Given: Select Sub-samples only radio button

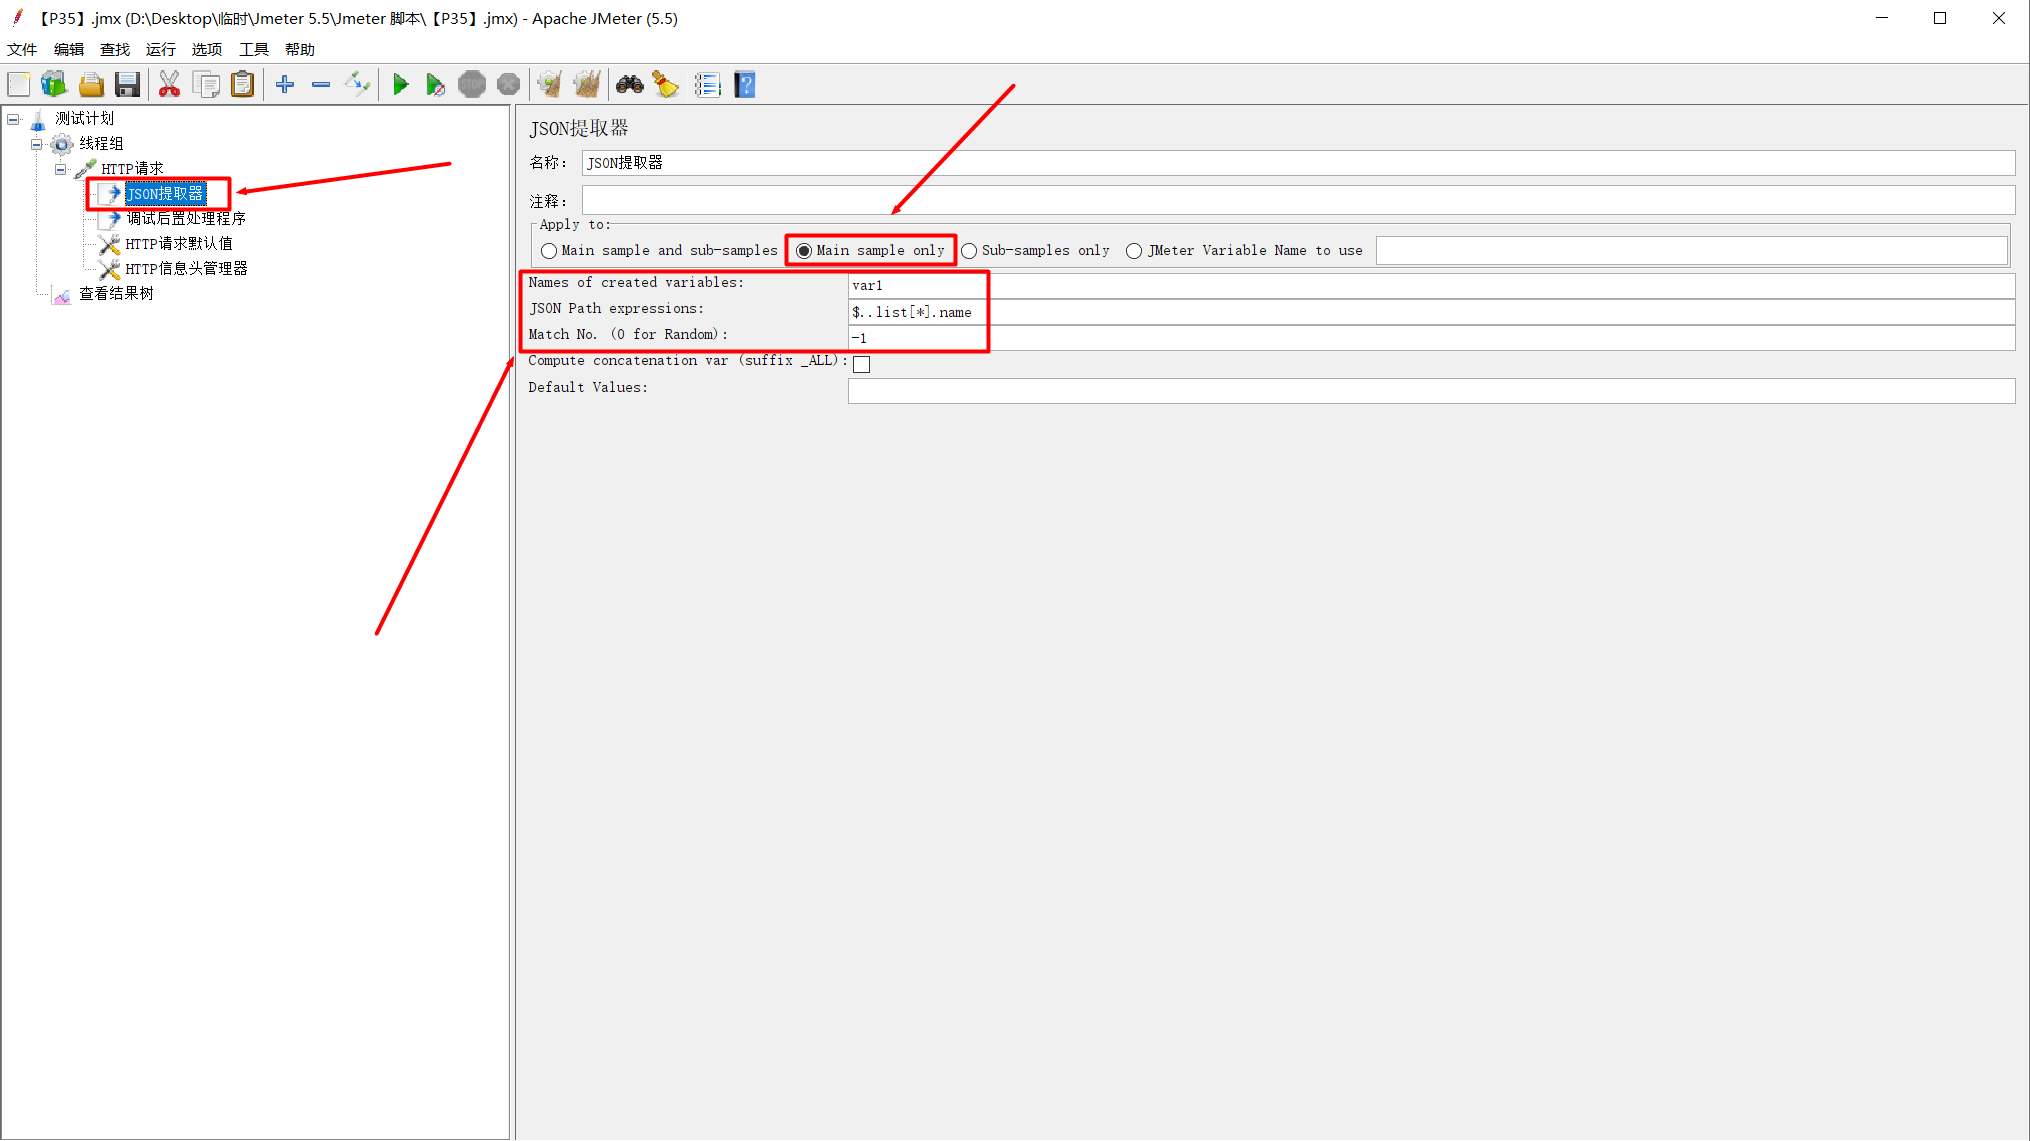Looking at the screenshot, I should click(x=969, y=251).
